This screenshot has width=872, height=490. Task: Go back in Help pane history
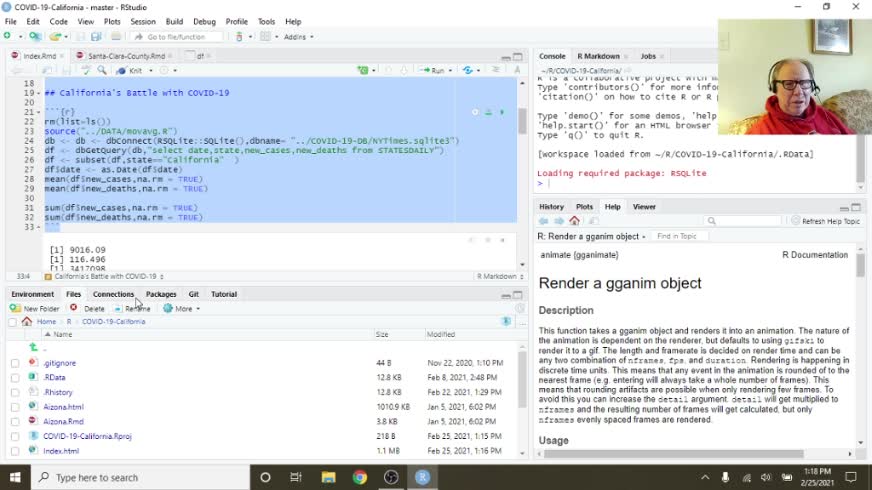(543, 221)
